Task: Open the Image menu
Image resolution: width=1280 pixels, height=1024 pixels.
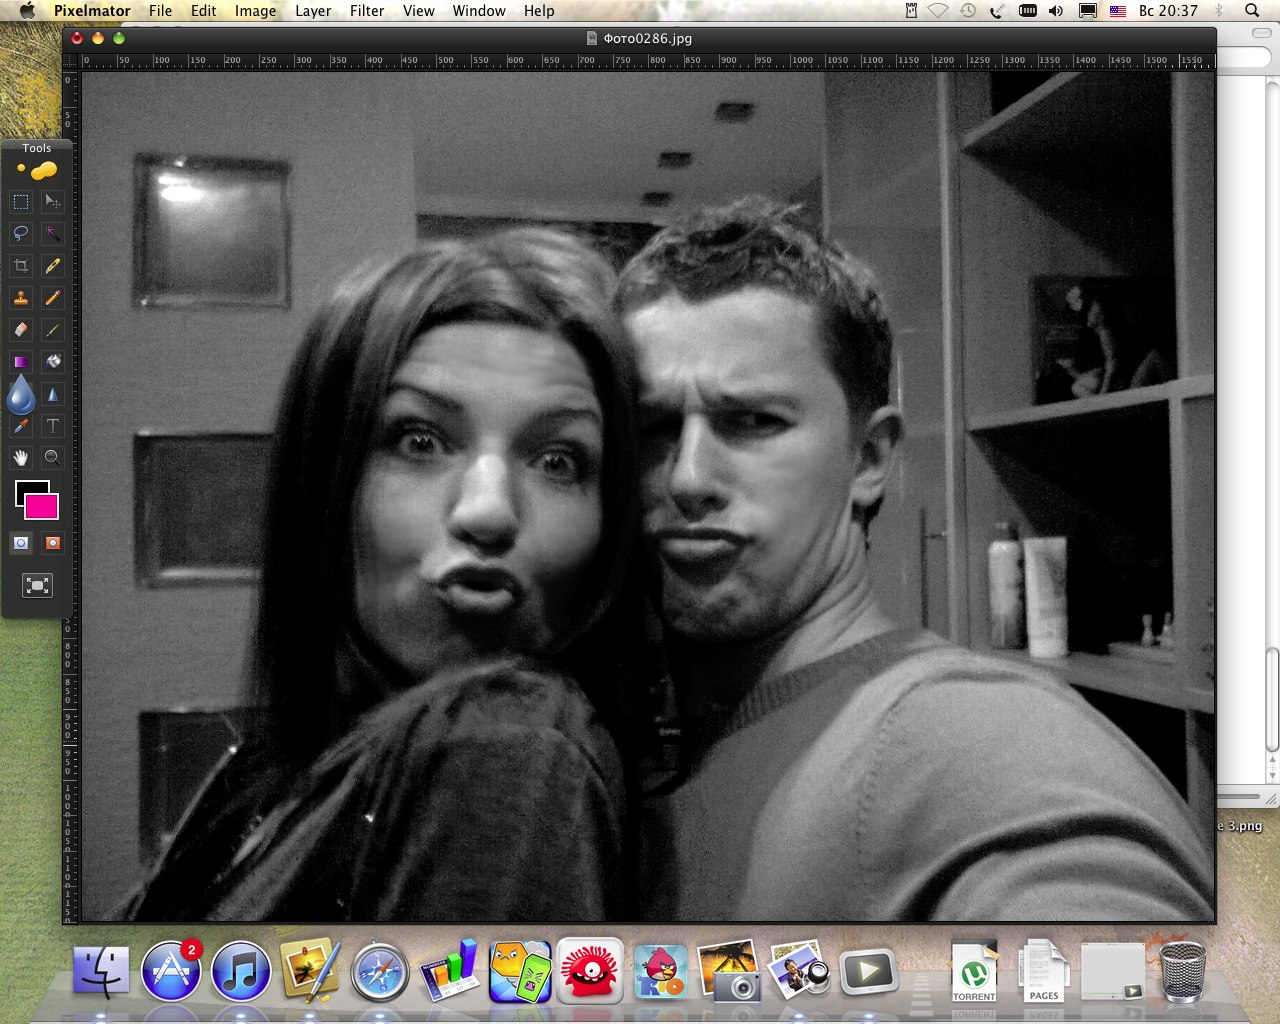Action: (255, 11)
